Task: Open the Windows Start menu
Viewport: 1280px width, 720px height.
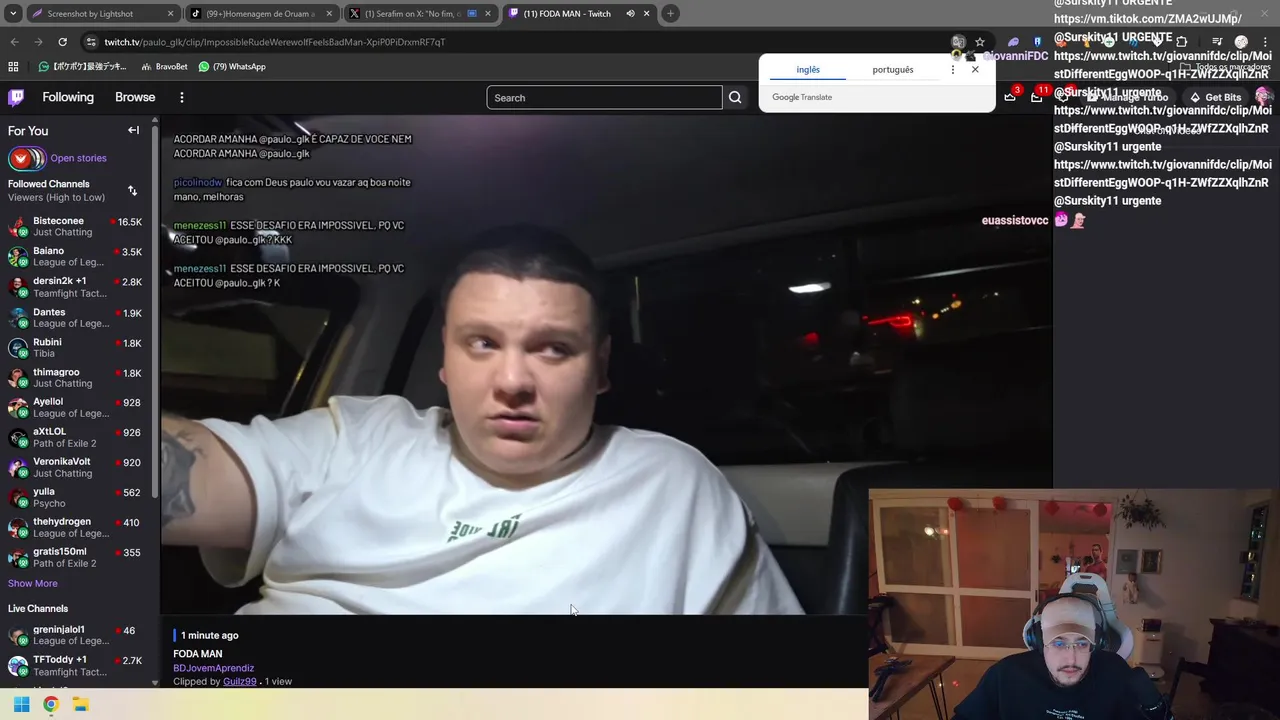Action: tap(21, 704)
